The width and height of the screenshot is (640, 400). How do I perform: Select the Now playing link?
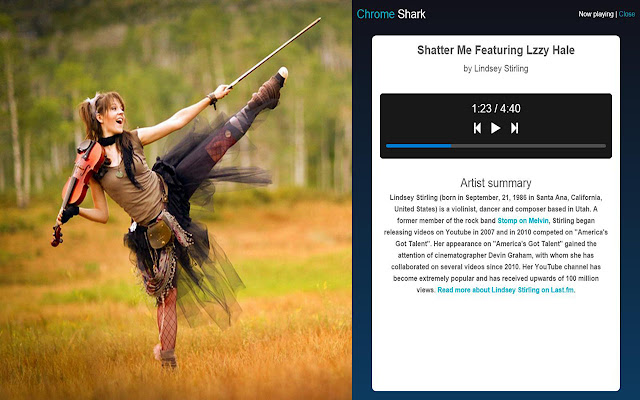click(x=596, y=14)
